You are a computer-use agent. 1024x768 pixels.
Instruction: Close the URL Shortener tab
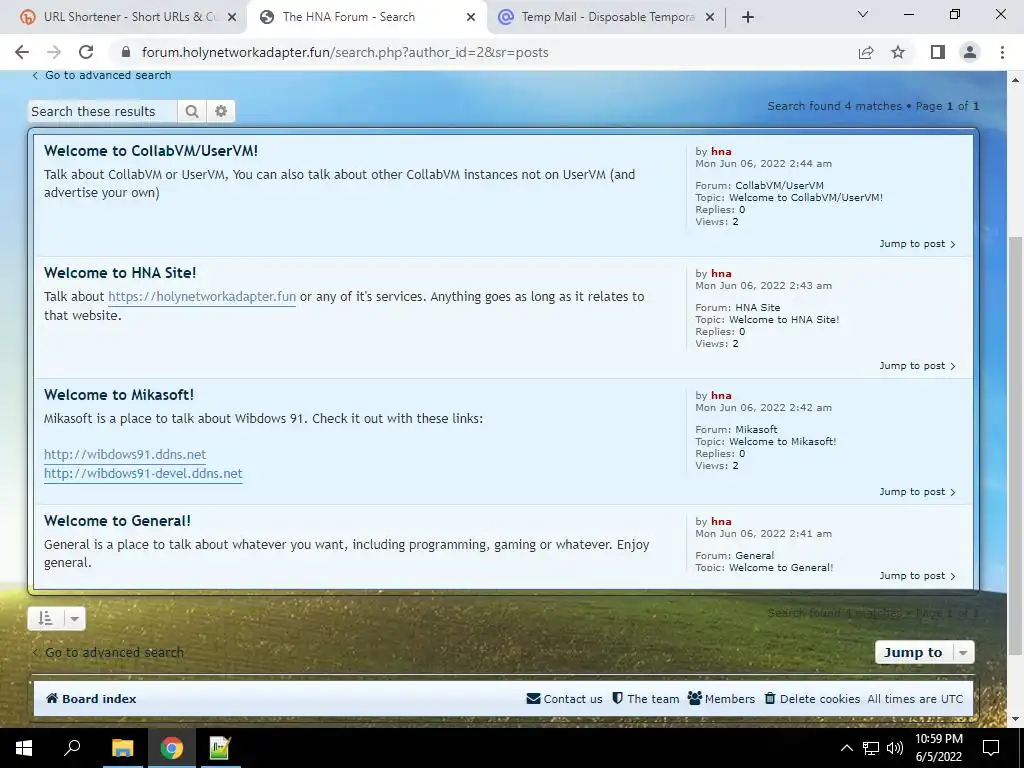pos(232,18)
